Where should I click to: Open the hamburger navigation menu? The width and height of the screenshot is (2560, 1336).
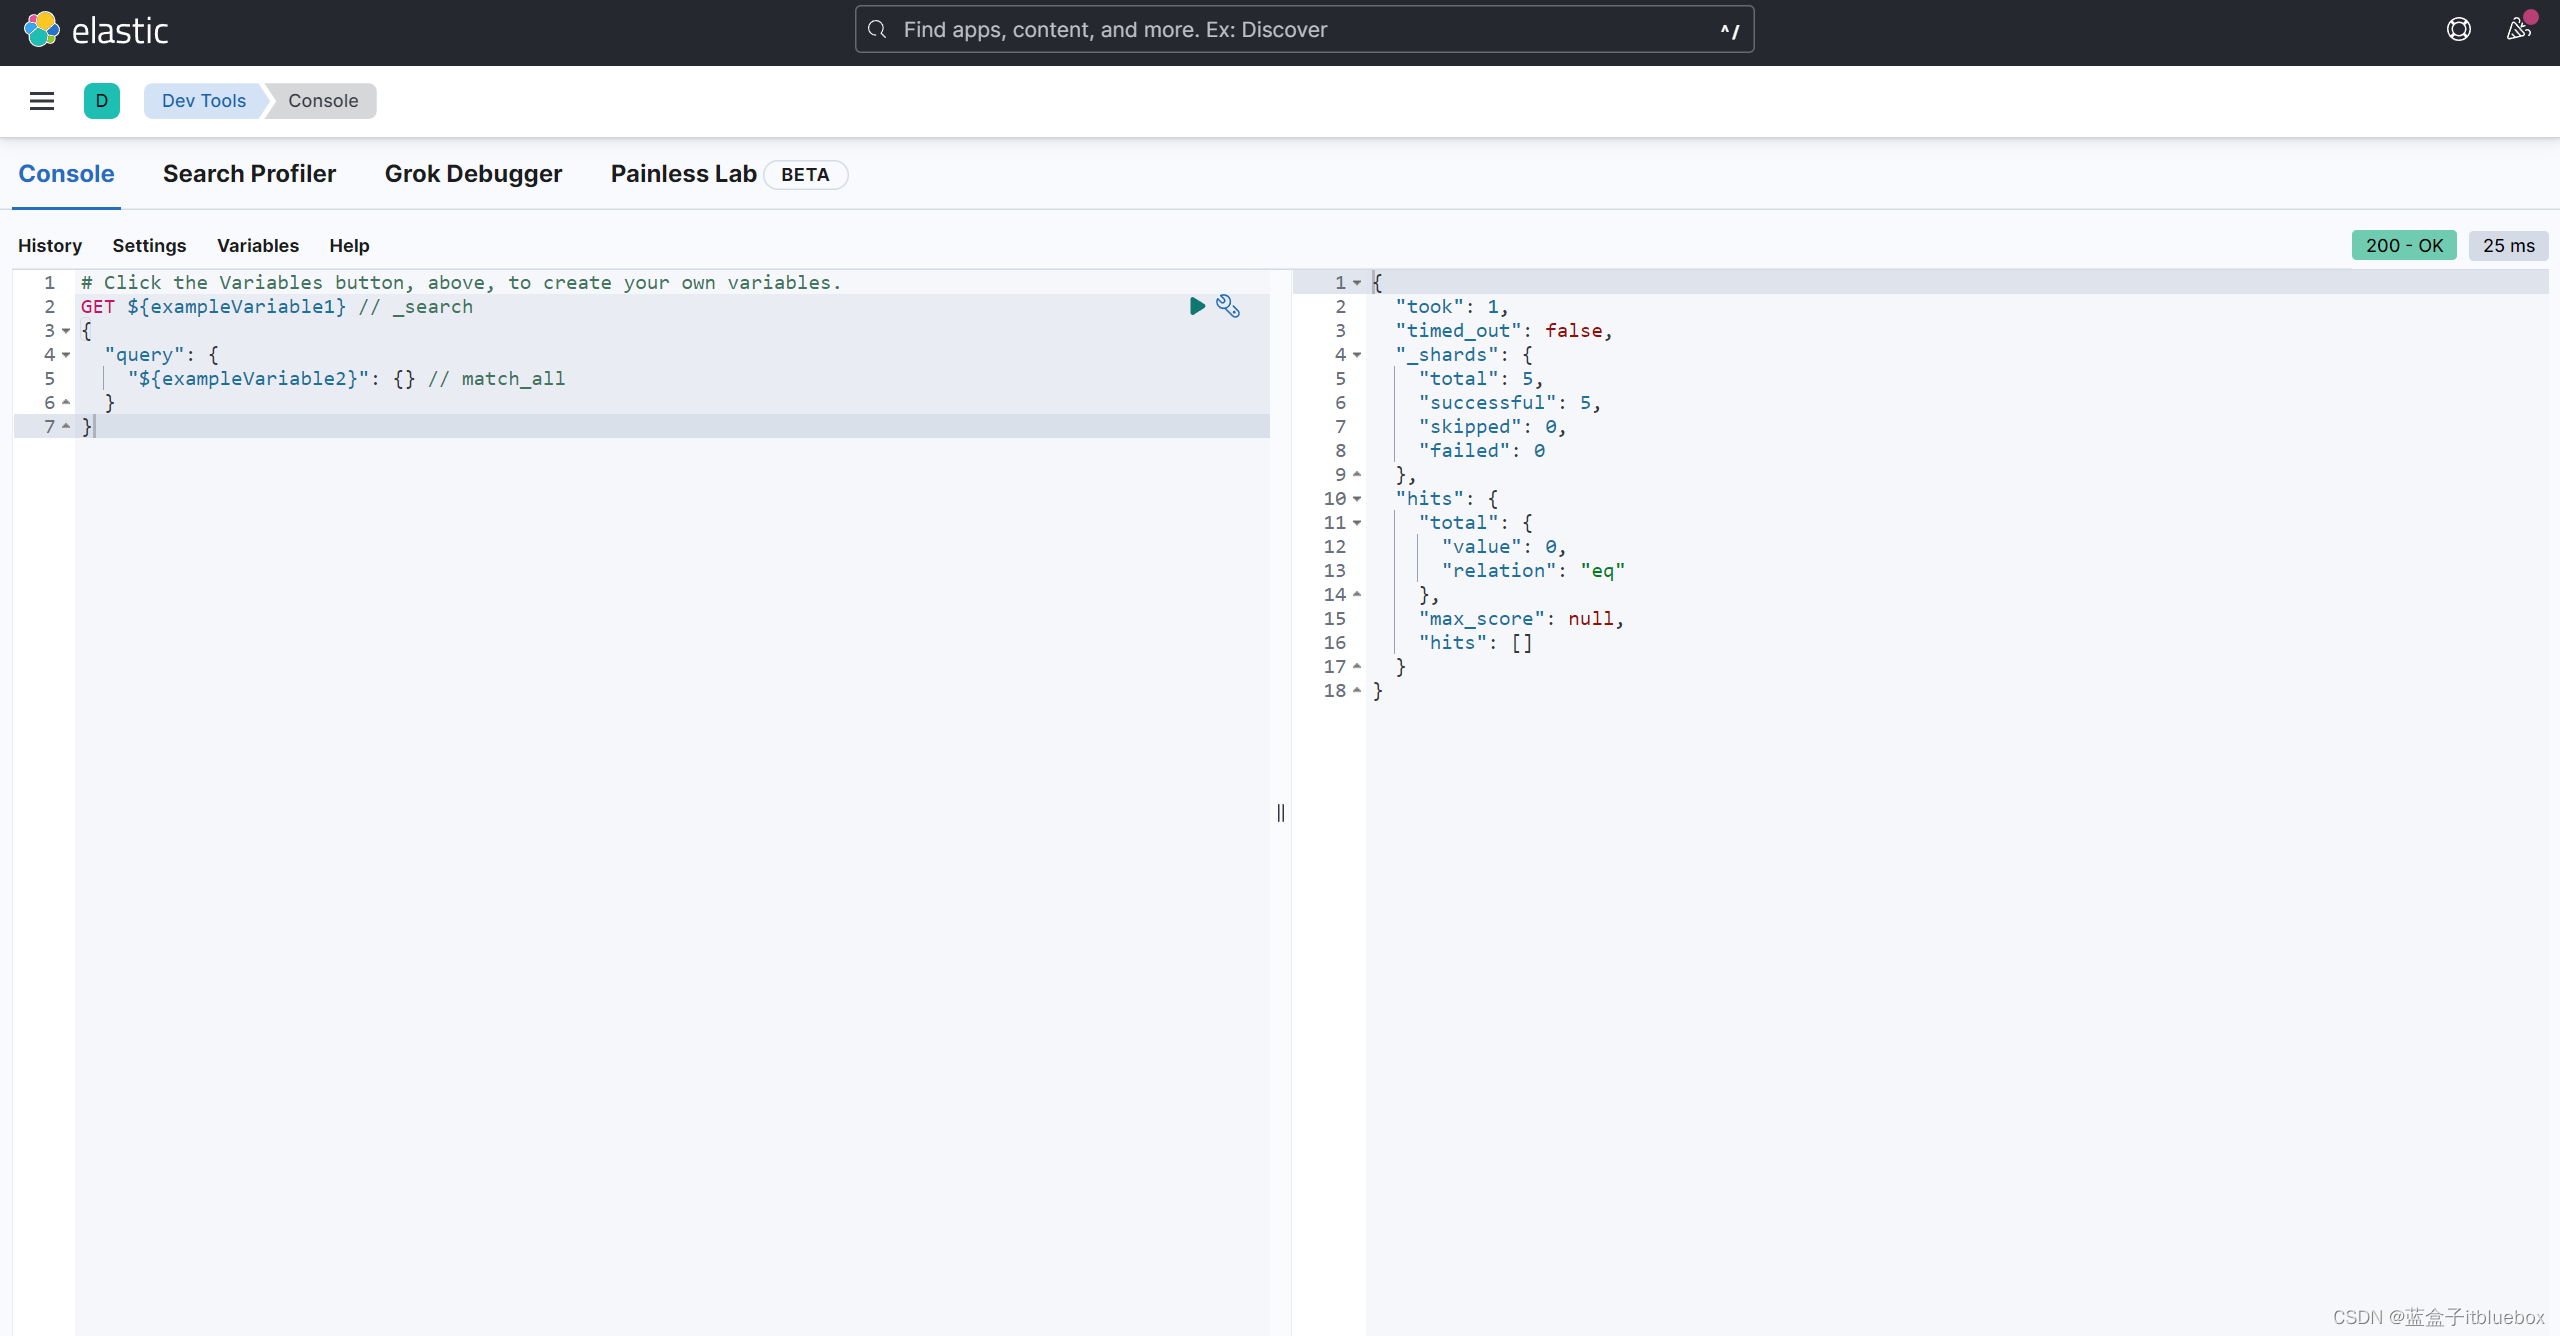[42, 101]
